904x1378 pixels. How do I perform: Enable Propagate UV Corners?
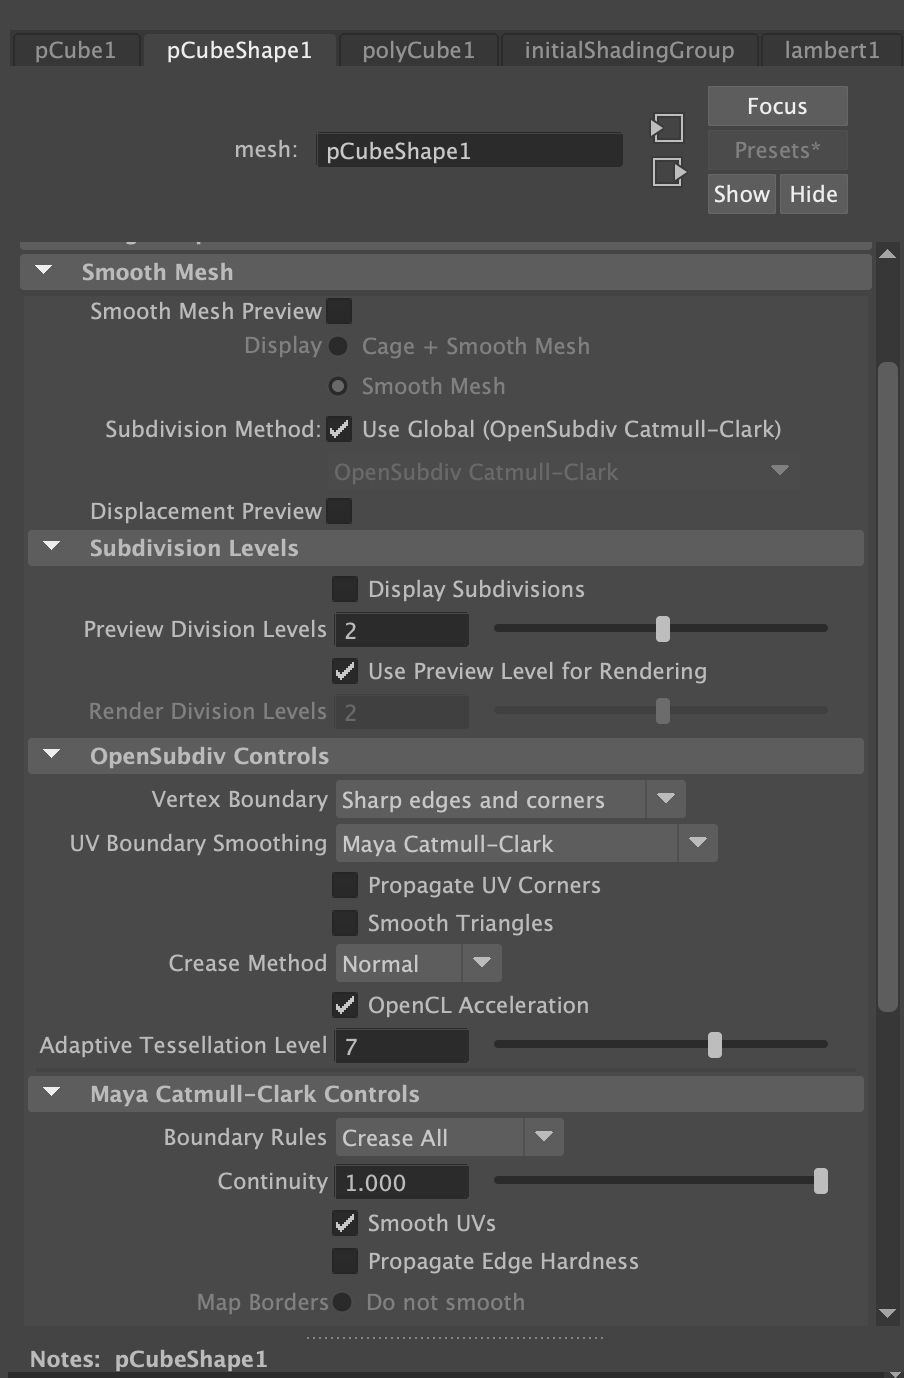click(x=344, y=884)
